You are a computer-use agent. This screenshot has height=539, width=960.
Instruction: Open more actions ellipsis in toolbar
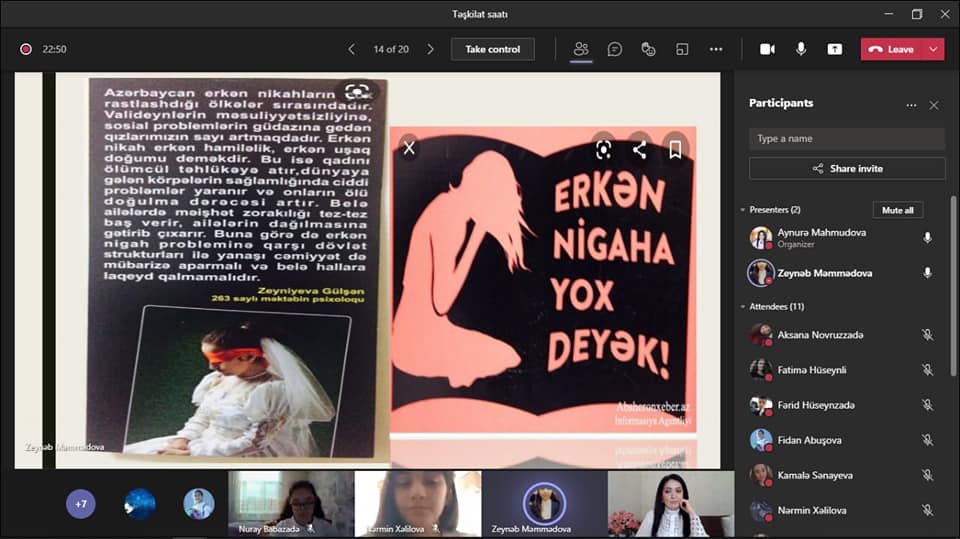(716, 49)
